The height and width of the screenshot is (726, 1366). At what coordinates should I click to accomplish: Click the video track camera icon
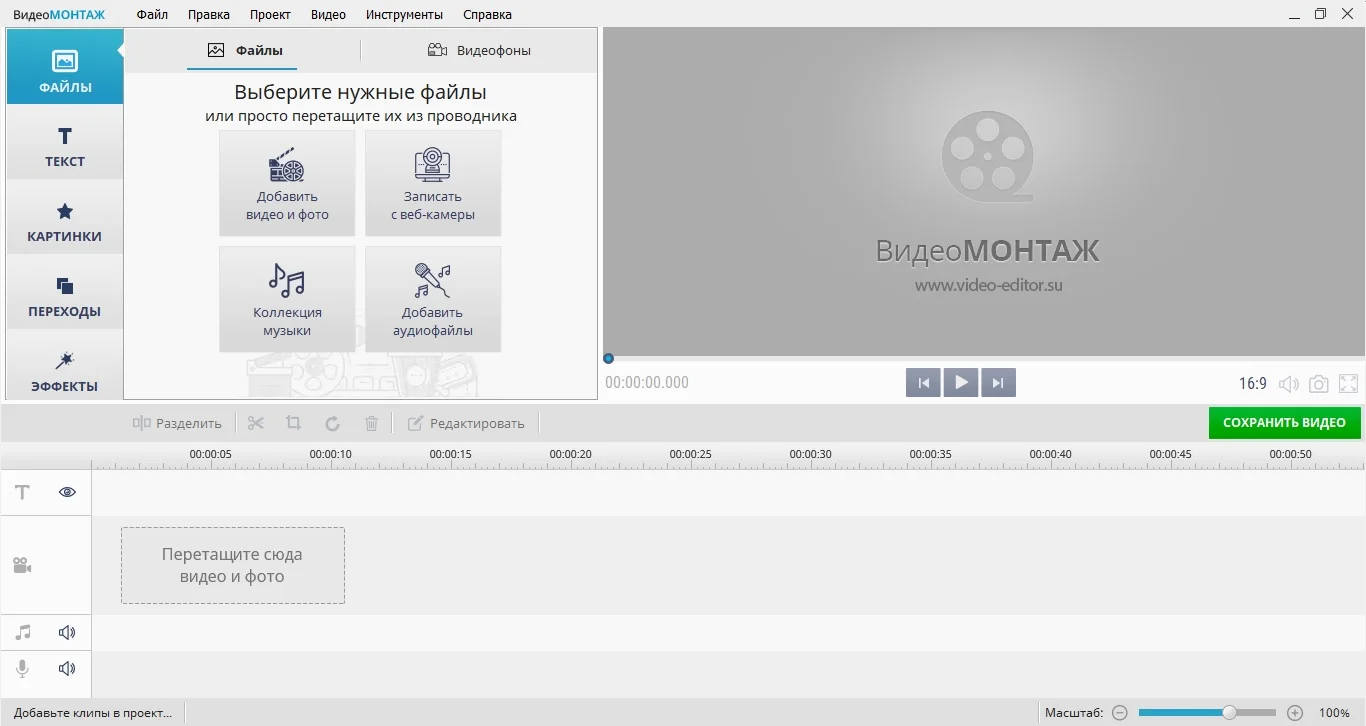(x=22, y=566)
